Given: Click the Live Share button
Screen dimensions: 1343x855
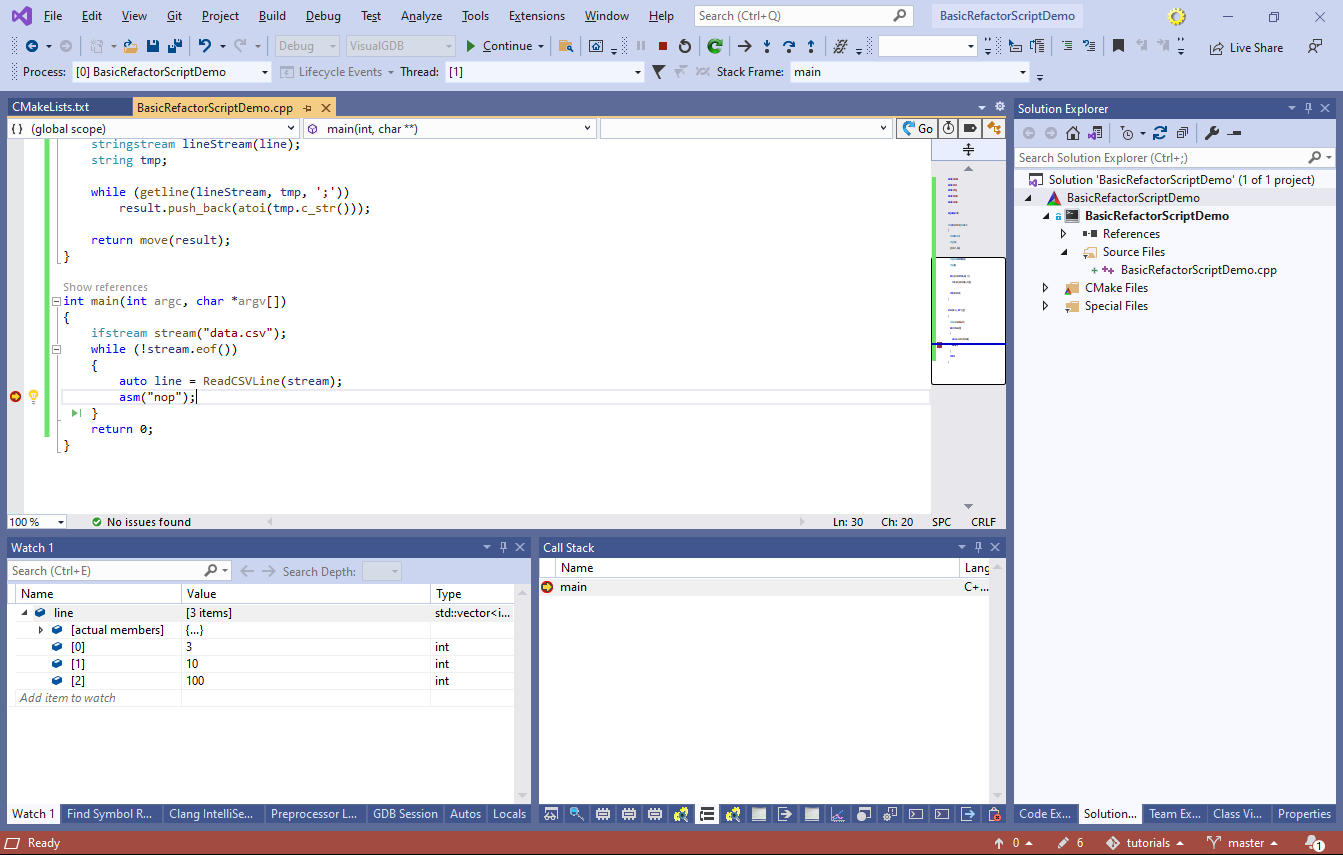Looking at the screenshot, I should click(x=1246, y=47).
